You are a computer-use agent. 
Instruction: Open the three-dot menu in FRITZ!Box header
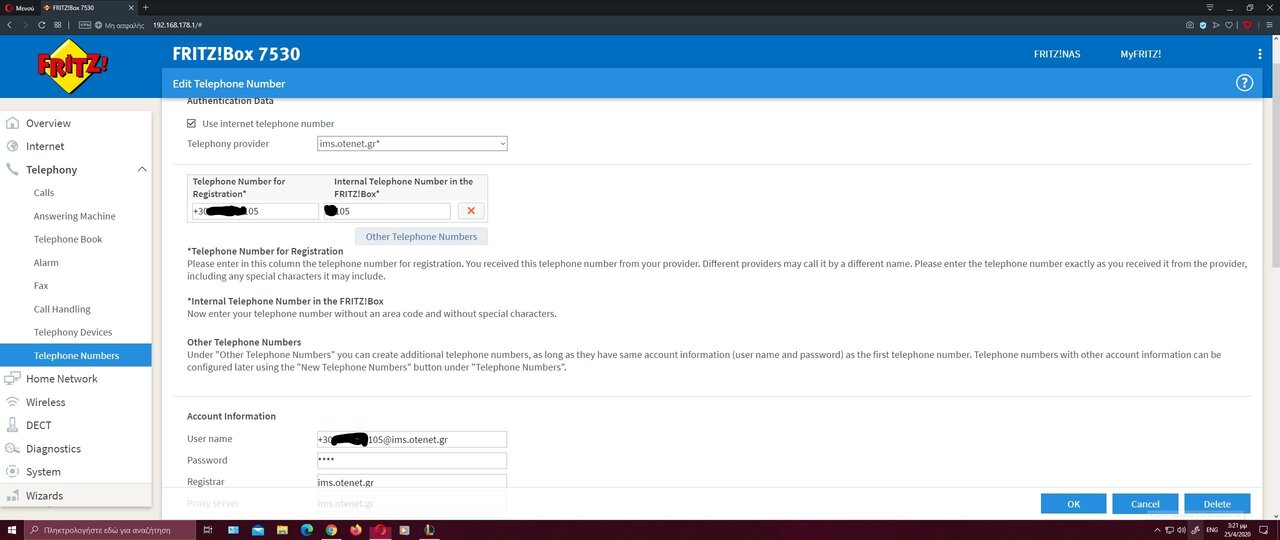point(1260,54)
